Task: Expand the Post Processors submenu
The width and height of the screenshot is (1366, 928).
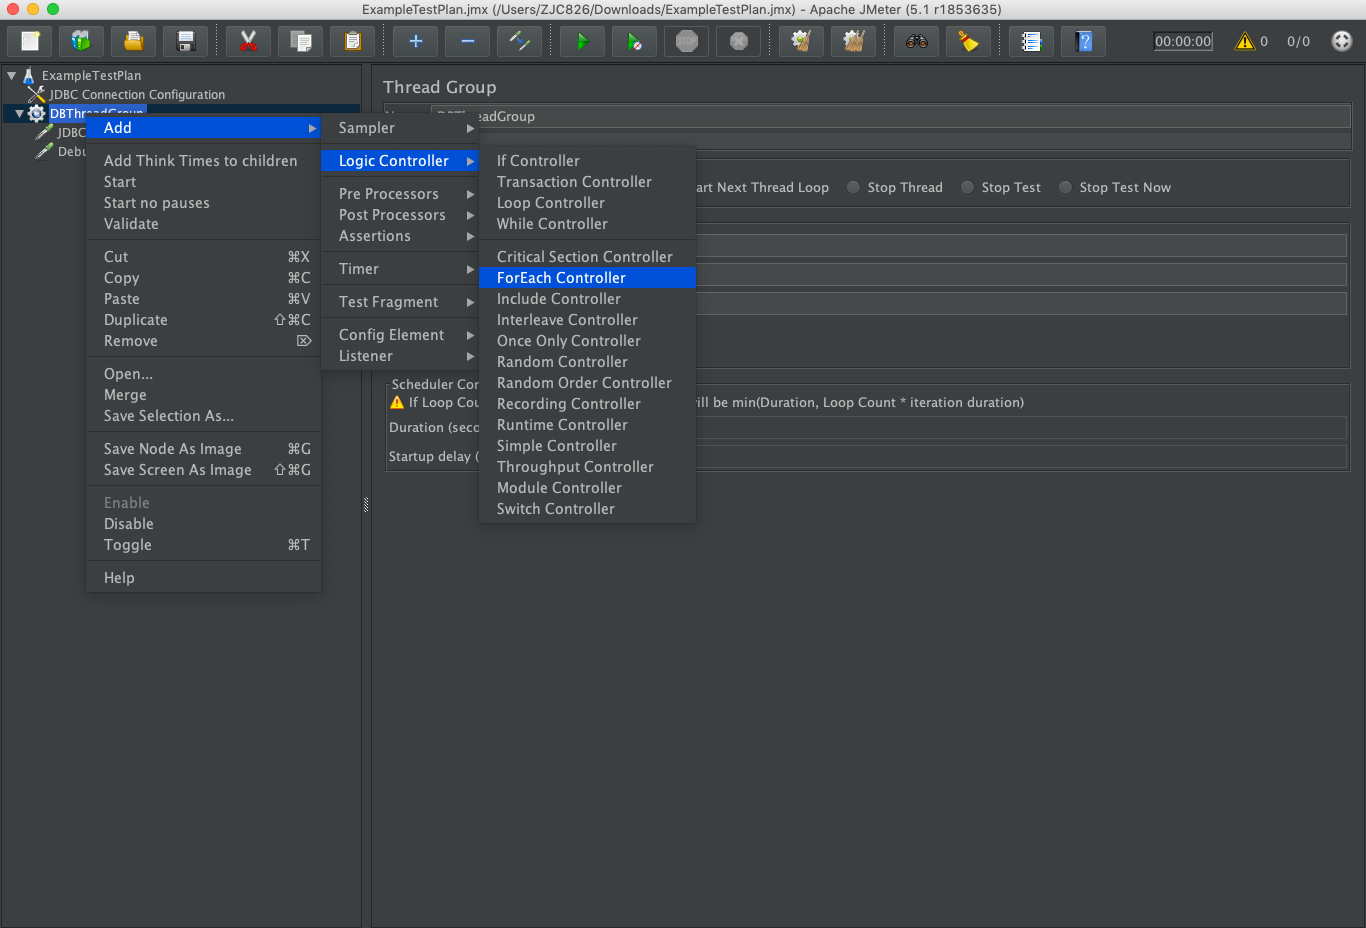Action: (400, 215)
